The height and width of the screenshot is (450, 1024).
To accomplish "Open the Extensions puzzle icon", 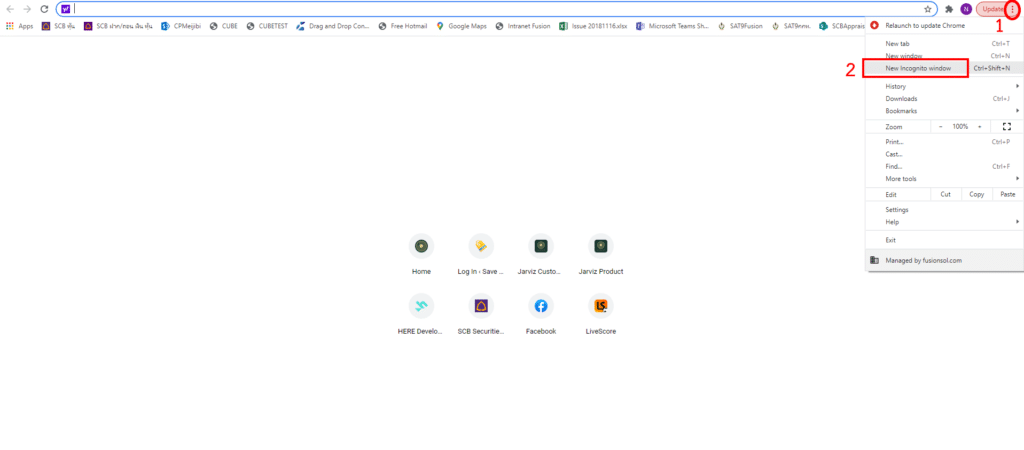I will pos(949,9).
